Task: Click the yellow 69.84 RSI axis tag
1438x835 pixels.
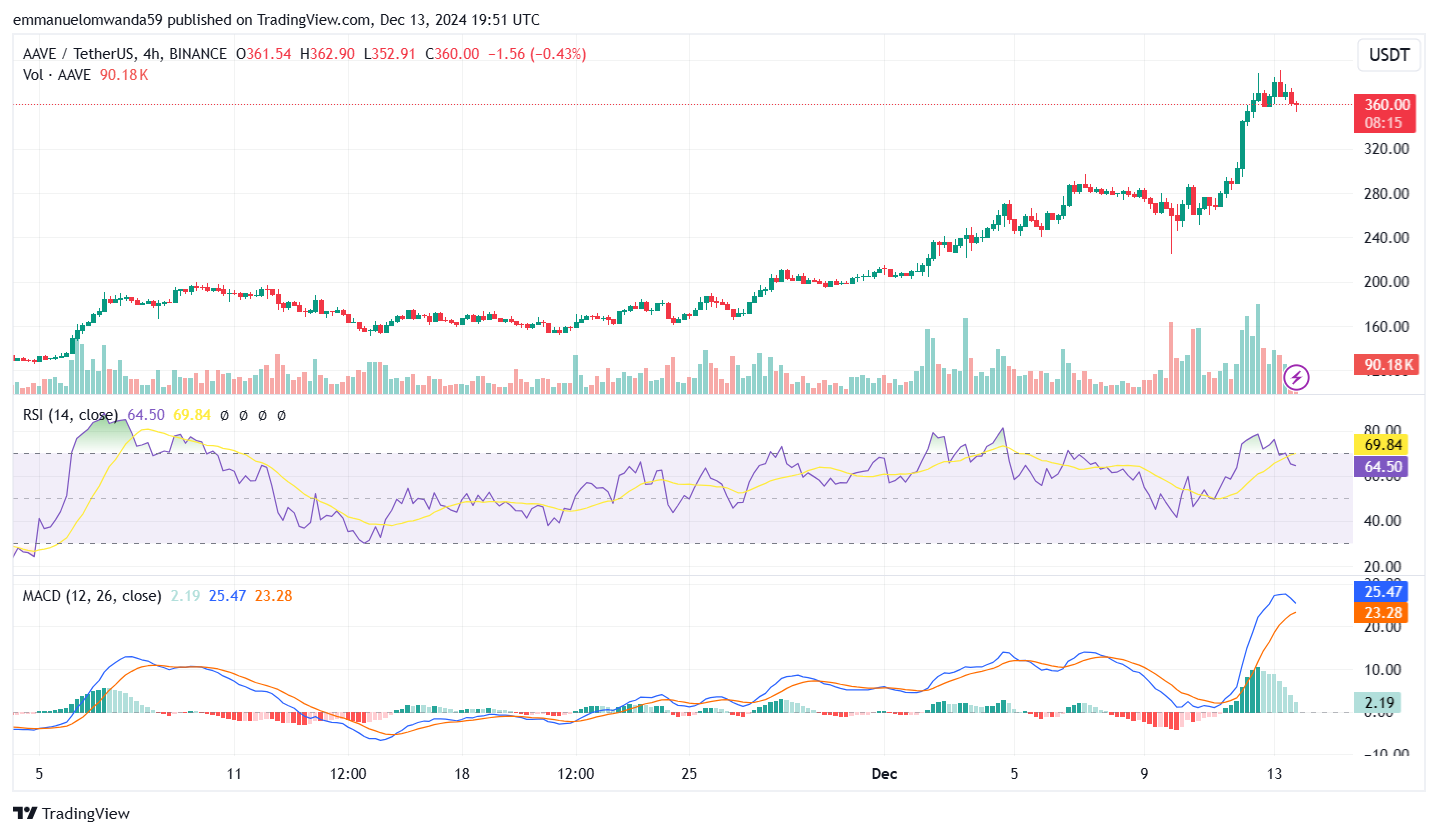Action: coord(1380,443)
